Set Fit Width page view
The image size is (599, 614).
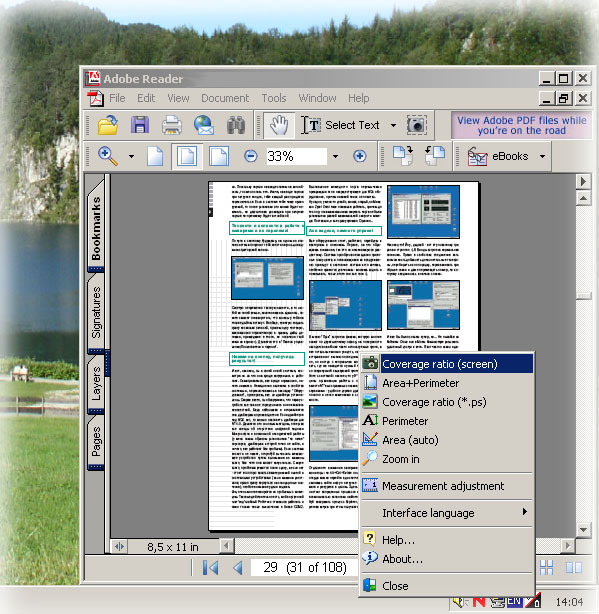tap(219, 156)
